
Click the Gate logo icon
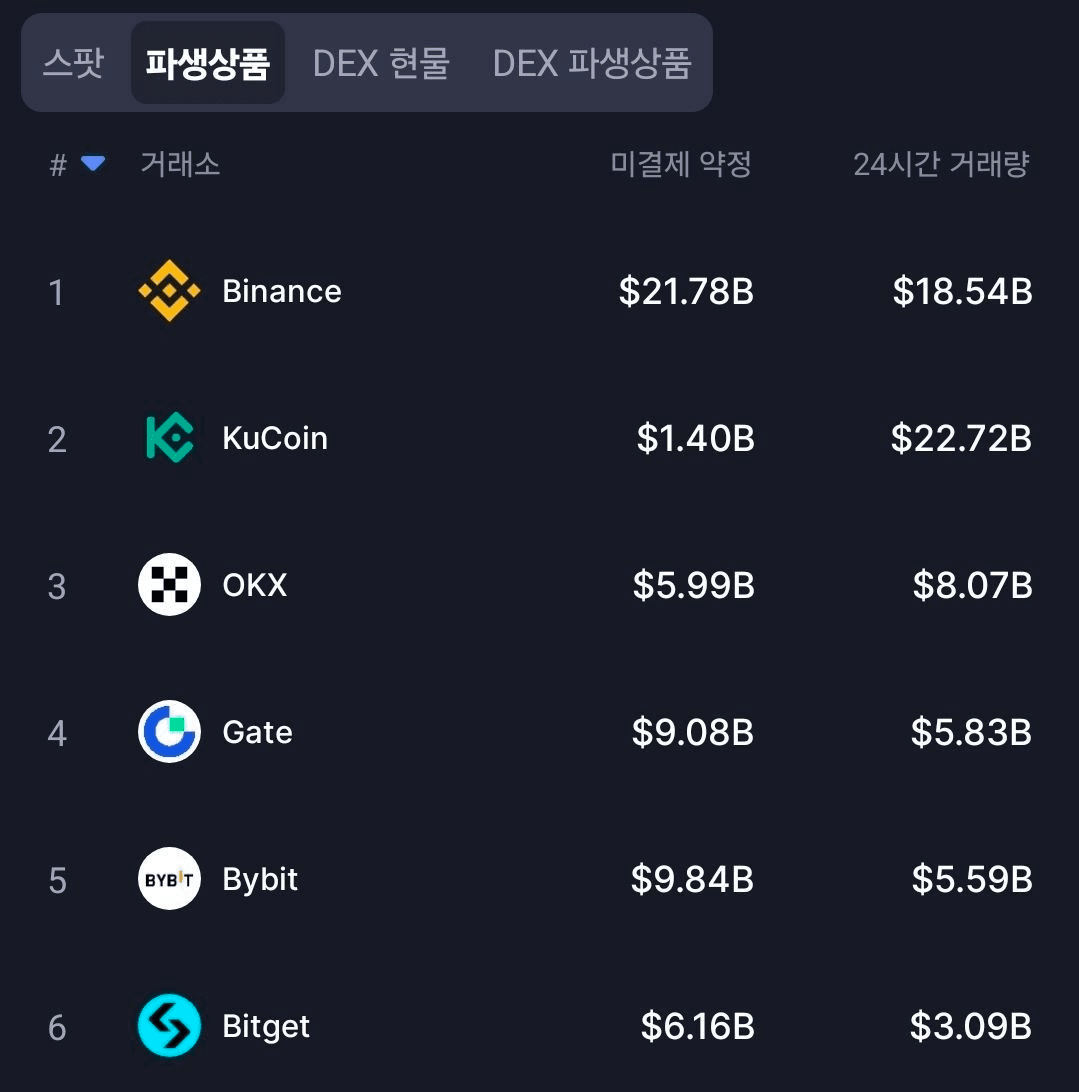pos(169,732)
